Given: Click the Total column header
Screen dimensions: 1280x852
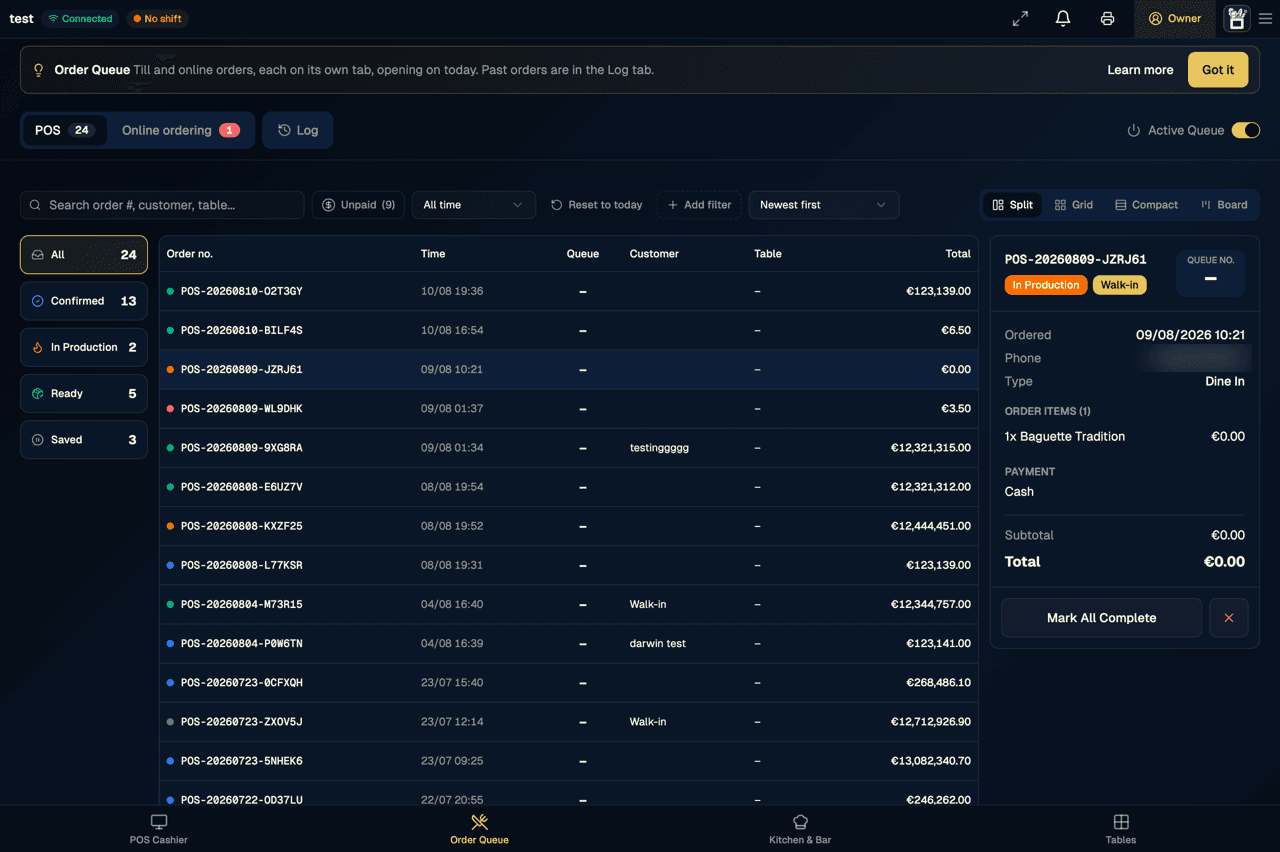Looking at the screenshot, I should point(958,254).
